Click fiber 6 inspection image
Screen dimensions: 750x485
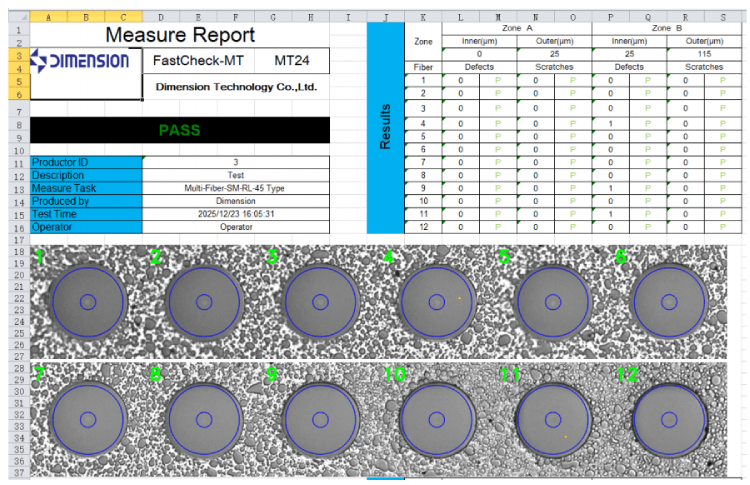point(668,301)
